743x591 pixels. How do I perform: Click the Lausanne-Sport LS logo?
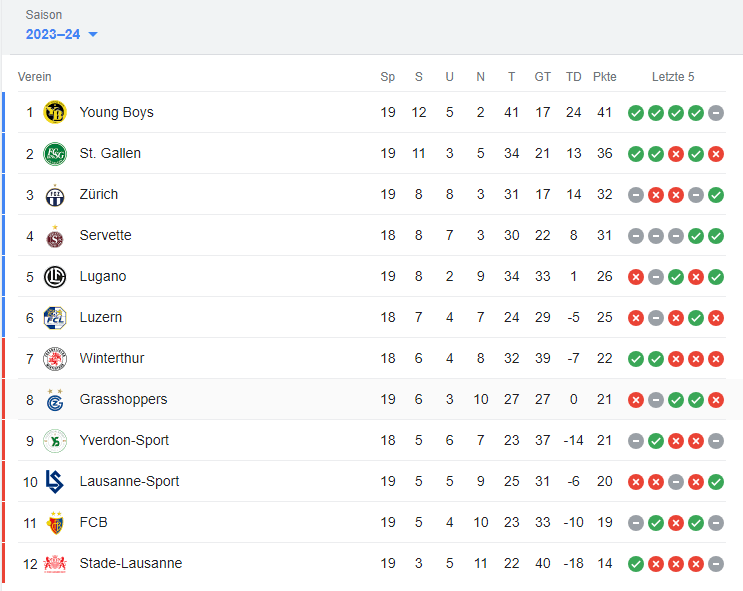click(x=54, y=482)
